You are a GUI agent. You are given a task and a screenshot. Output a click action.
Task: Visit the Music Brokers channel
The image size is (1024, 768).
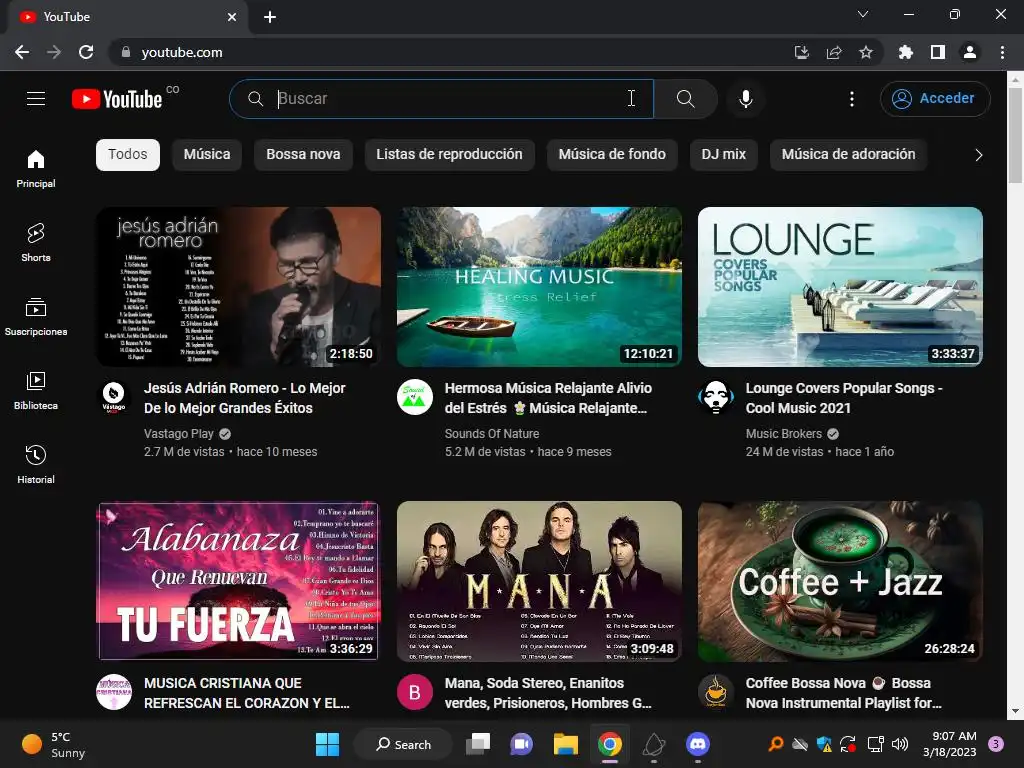[784, 434]
